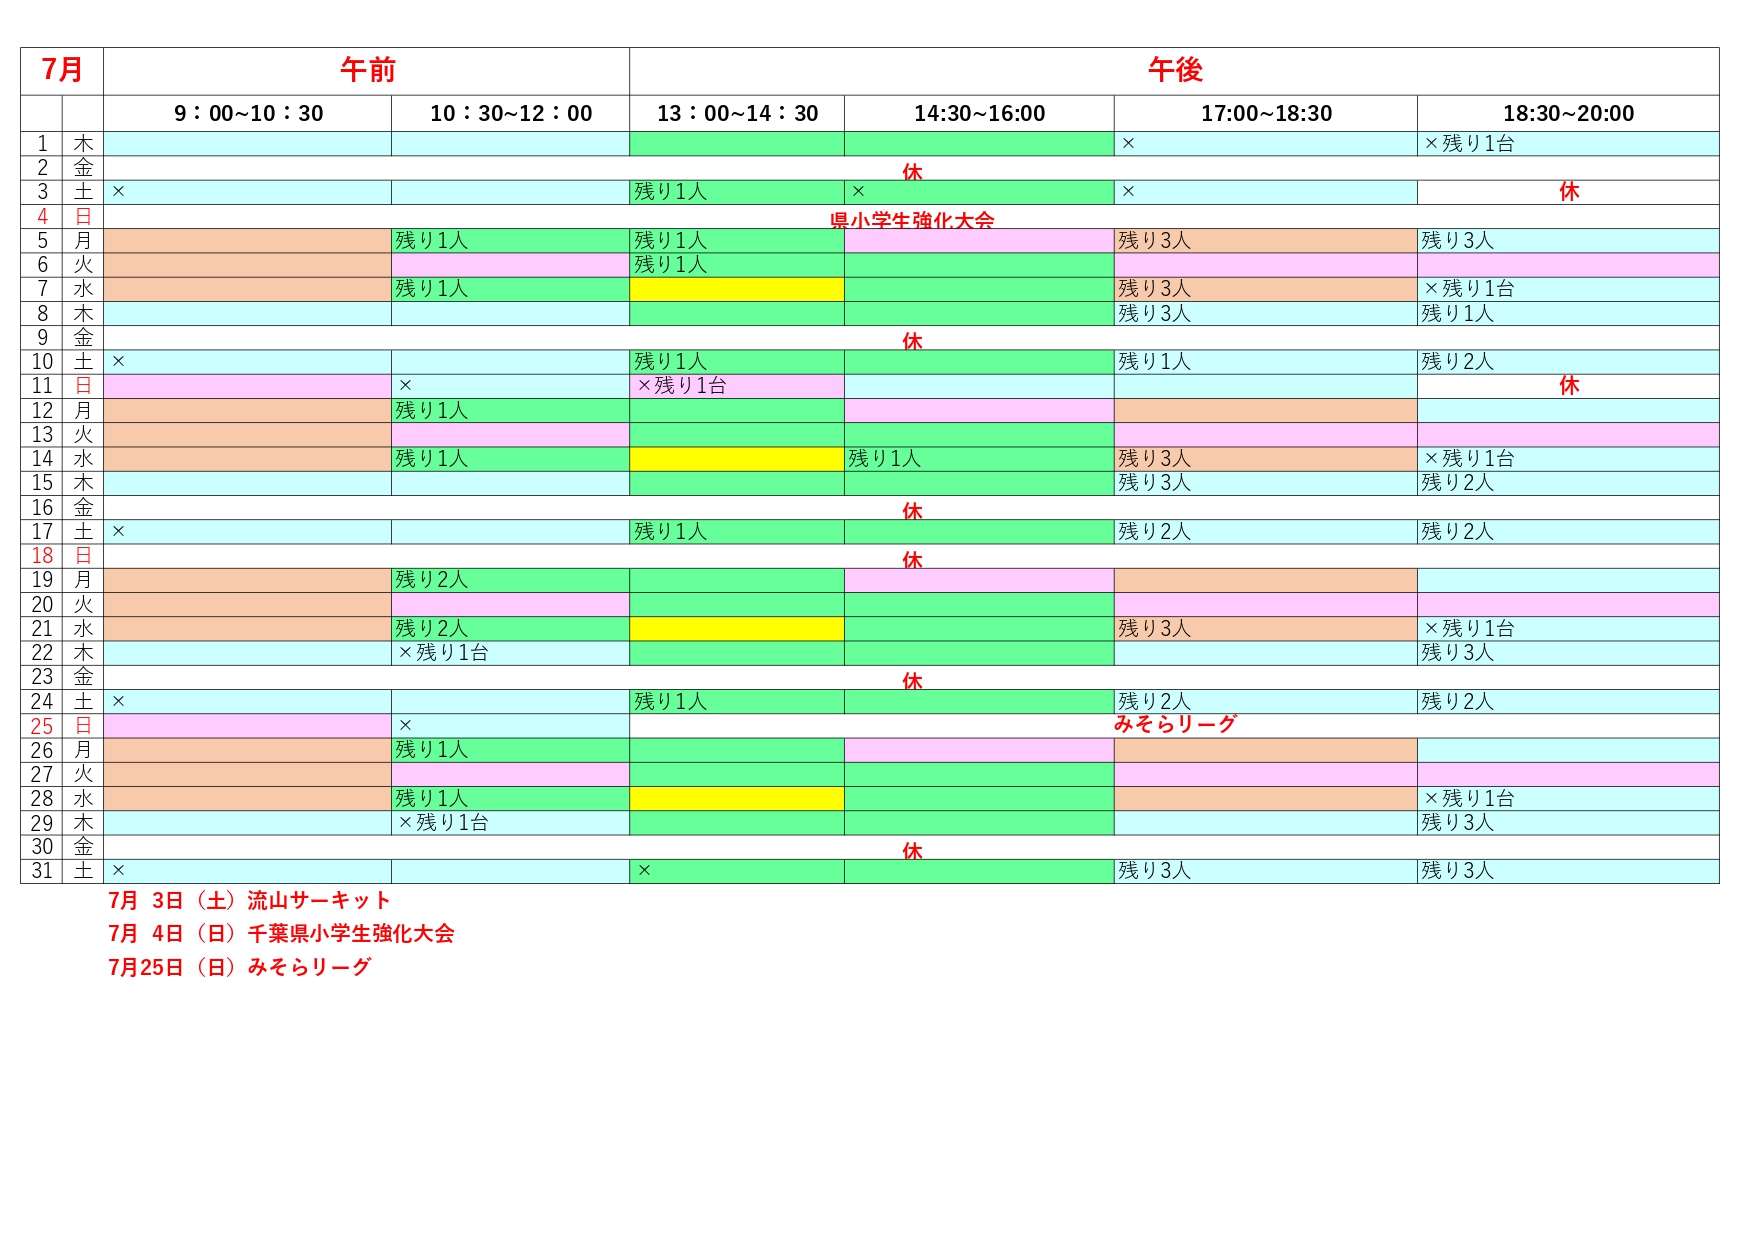
Task: Click "残り2人" in the 17th row 17:00 slot
Action: click(1154, 532)
